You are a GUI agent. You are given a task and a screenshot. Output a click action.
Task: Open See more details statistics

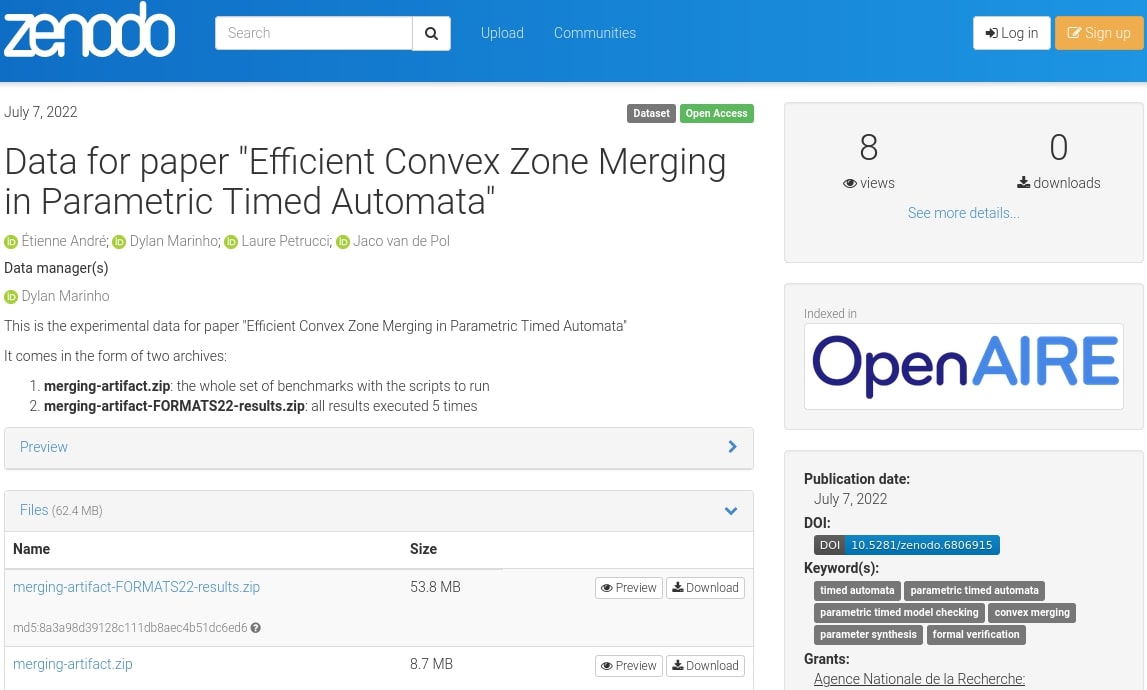pos(963,213)
